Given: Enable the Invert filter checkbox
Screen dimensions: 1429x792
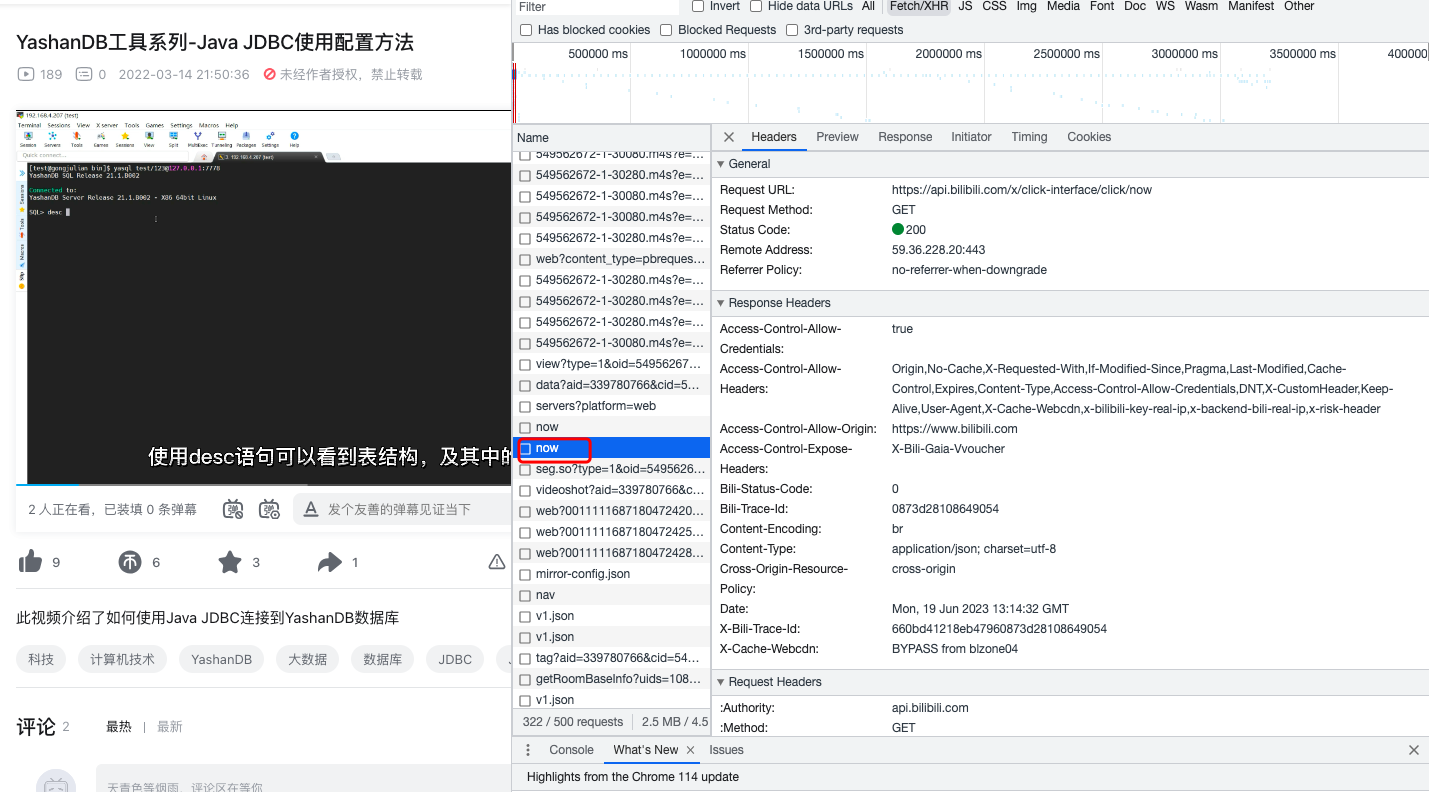Looking at the screenshot, I should pos(698,6).
